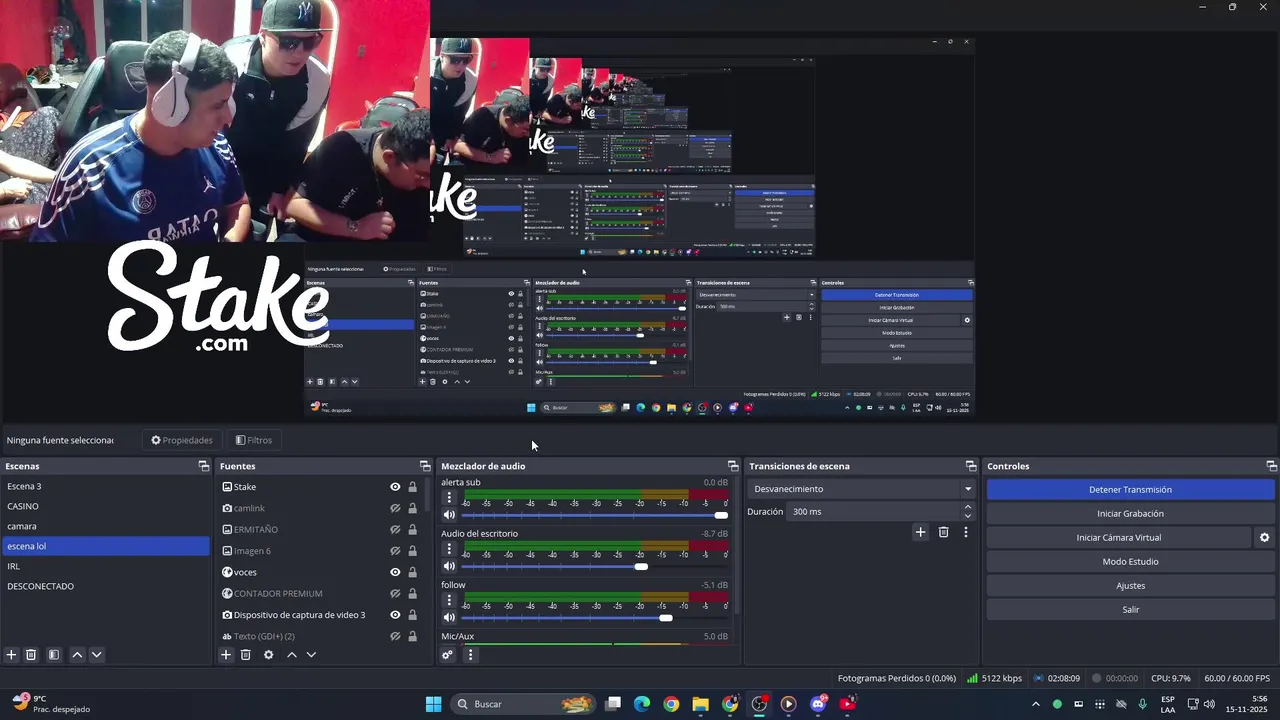Image resolution: width=1280 pixels, height=720 pixels.
Task: Click Iniciar Grabación button
Action: (1130, 514)
